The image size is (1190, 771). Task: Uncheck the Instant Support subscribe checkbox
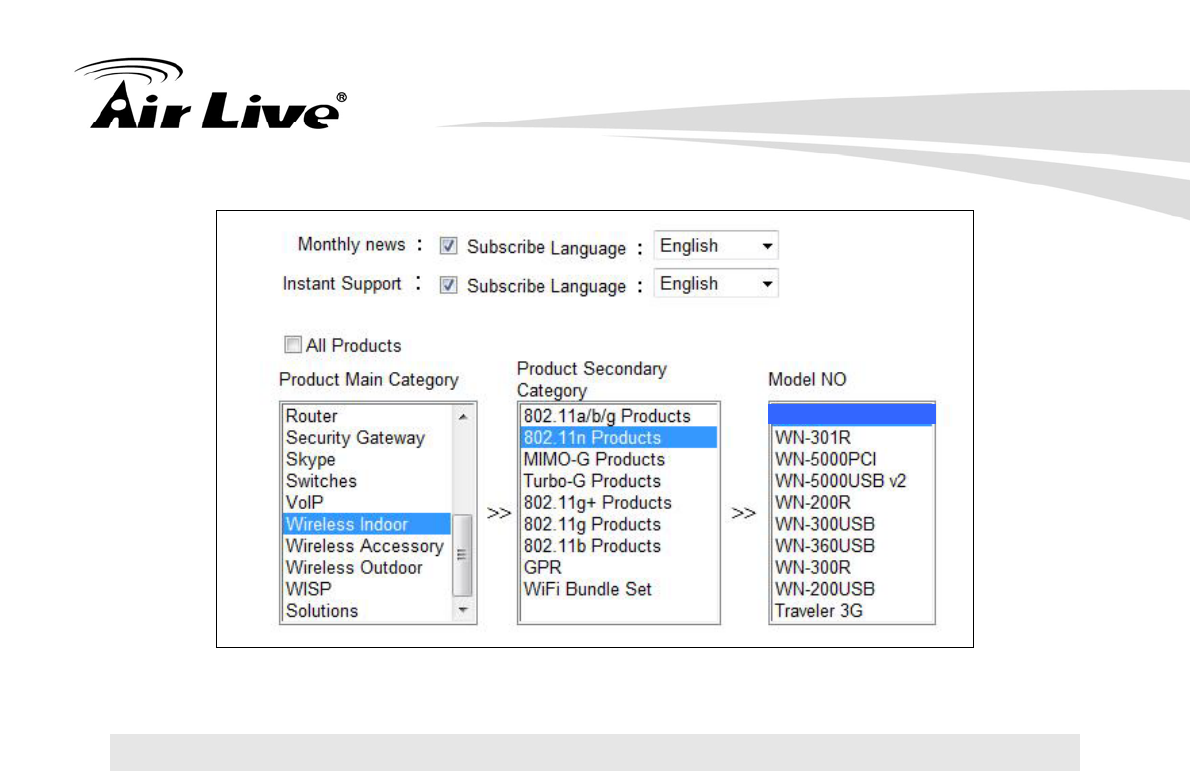[x=449, y=285]
